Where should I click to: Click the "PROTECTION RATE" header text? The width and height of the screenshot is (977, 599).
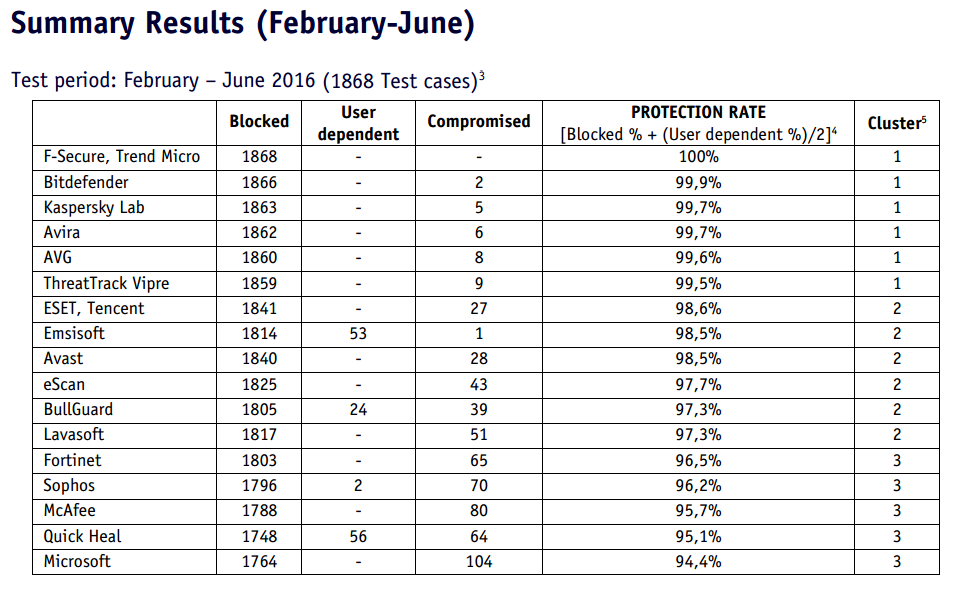(x=698, y=112)
